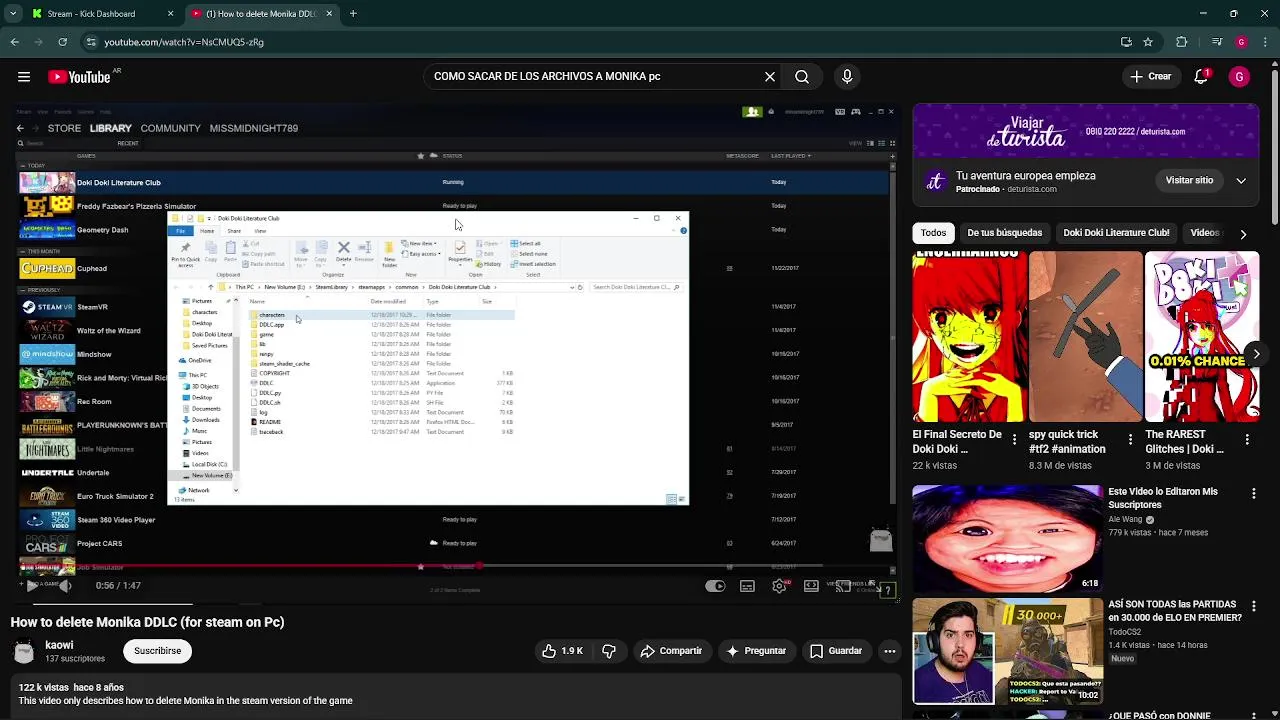Like the video with thumbs up
Image resolution: width=1280 pixels, height=720 pixels.
(562, 651)
